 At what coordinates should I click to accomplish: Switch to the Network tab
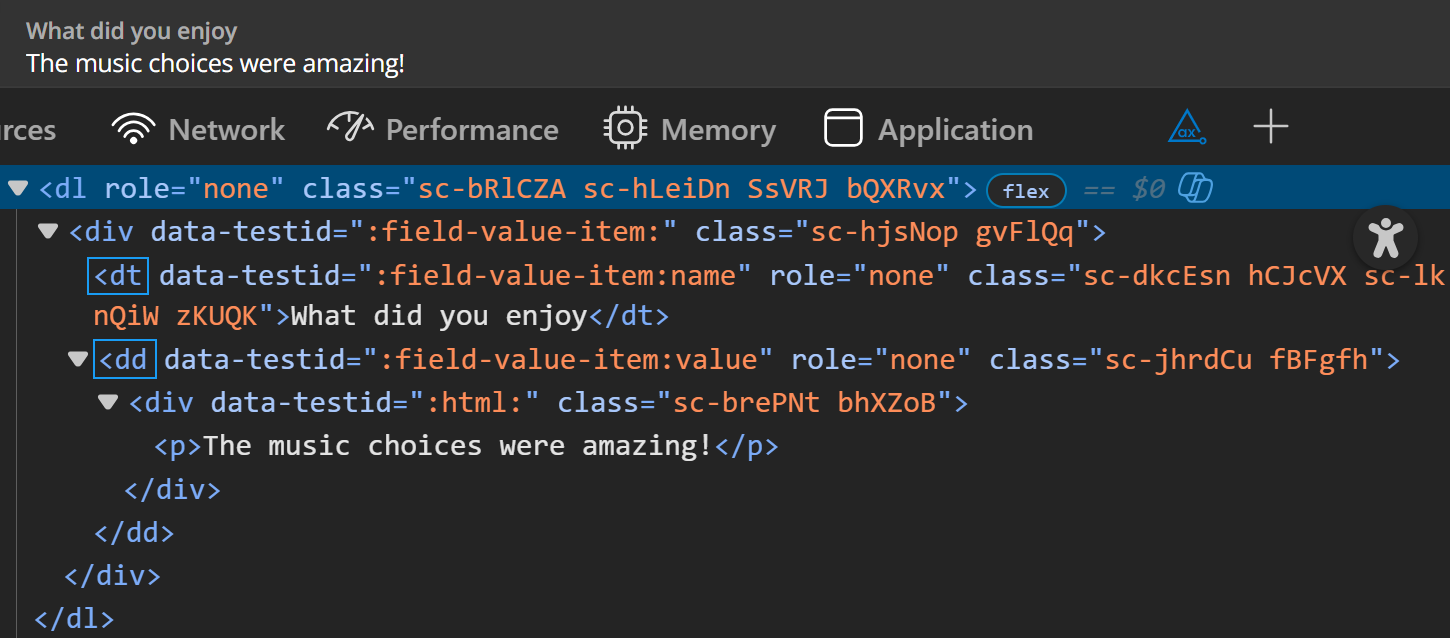click(226, 129)
